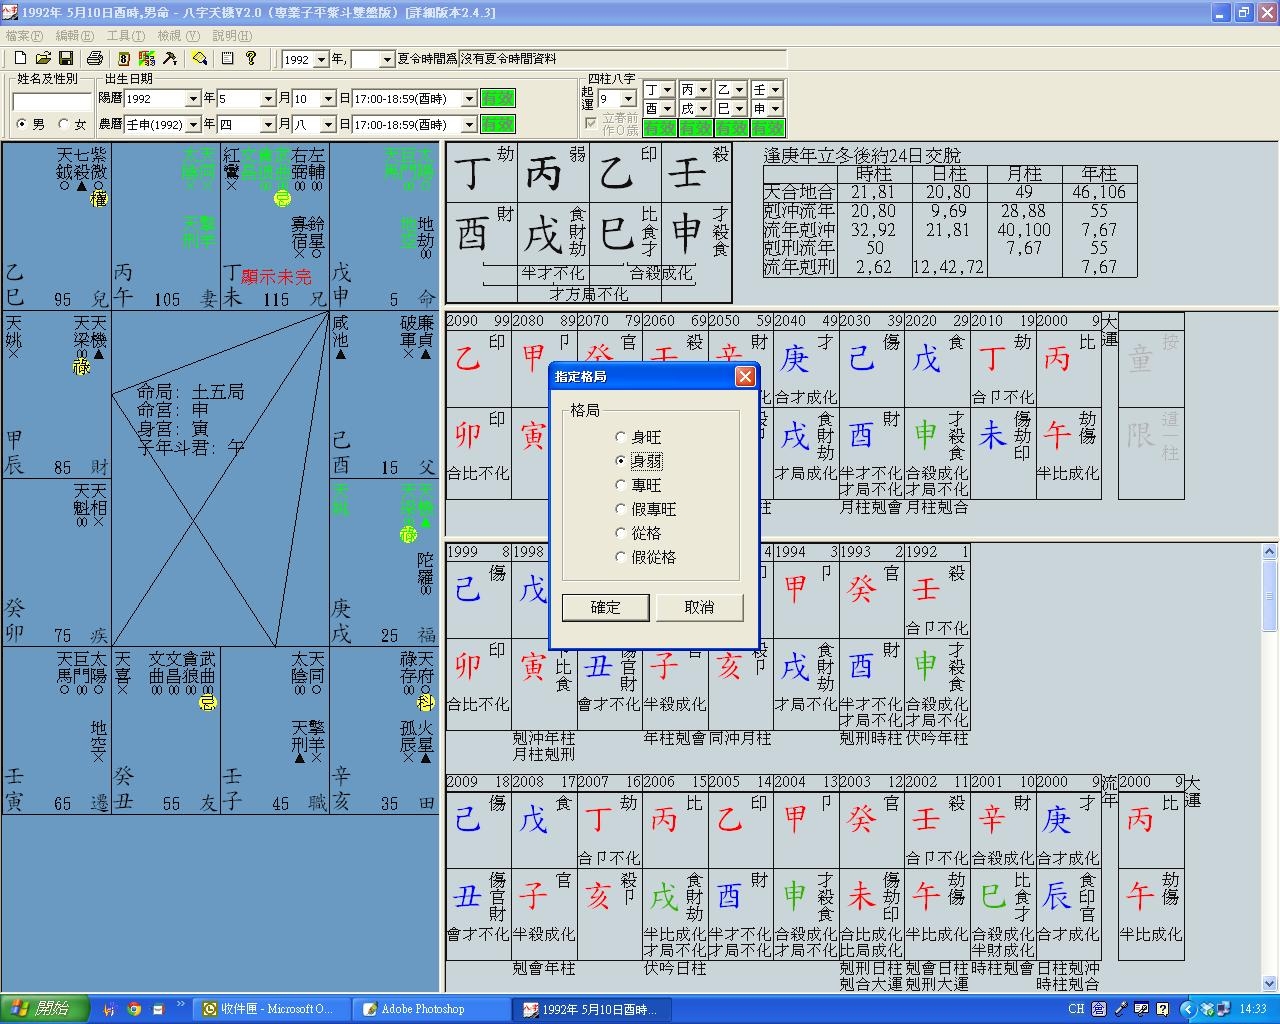The height and width of the screenshot is (1024, 1280).
Task: Launch Chrome from the quick launch bar
Action: (134, 1009)
